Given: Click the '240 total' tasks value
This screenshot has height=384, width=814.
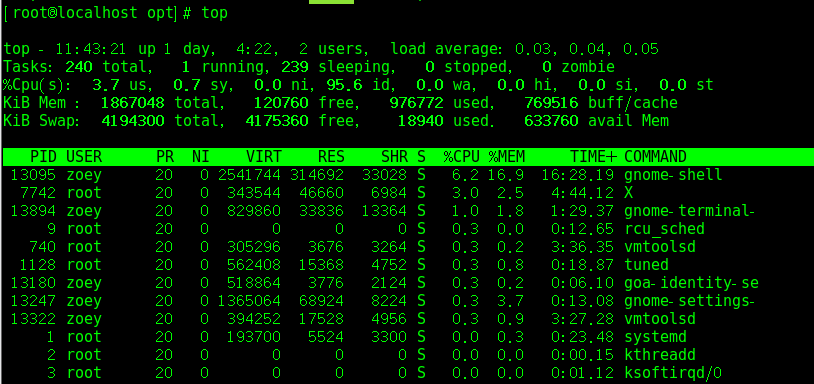Looking at the screenshot, I should pos(108,67).
